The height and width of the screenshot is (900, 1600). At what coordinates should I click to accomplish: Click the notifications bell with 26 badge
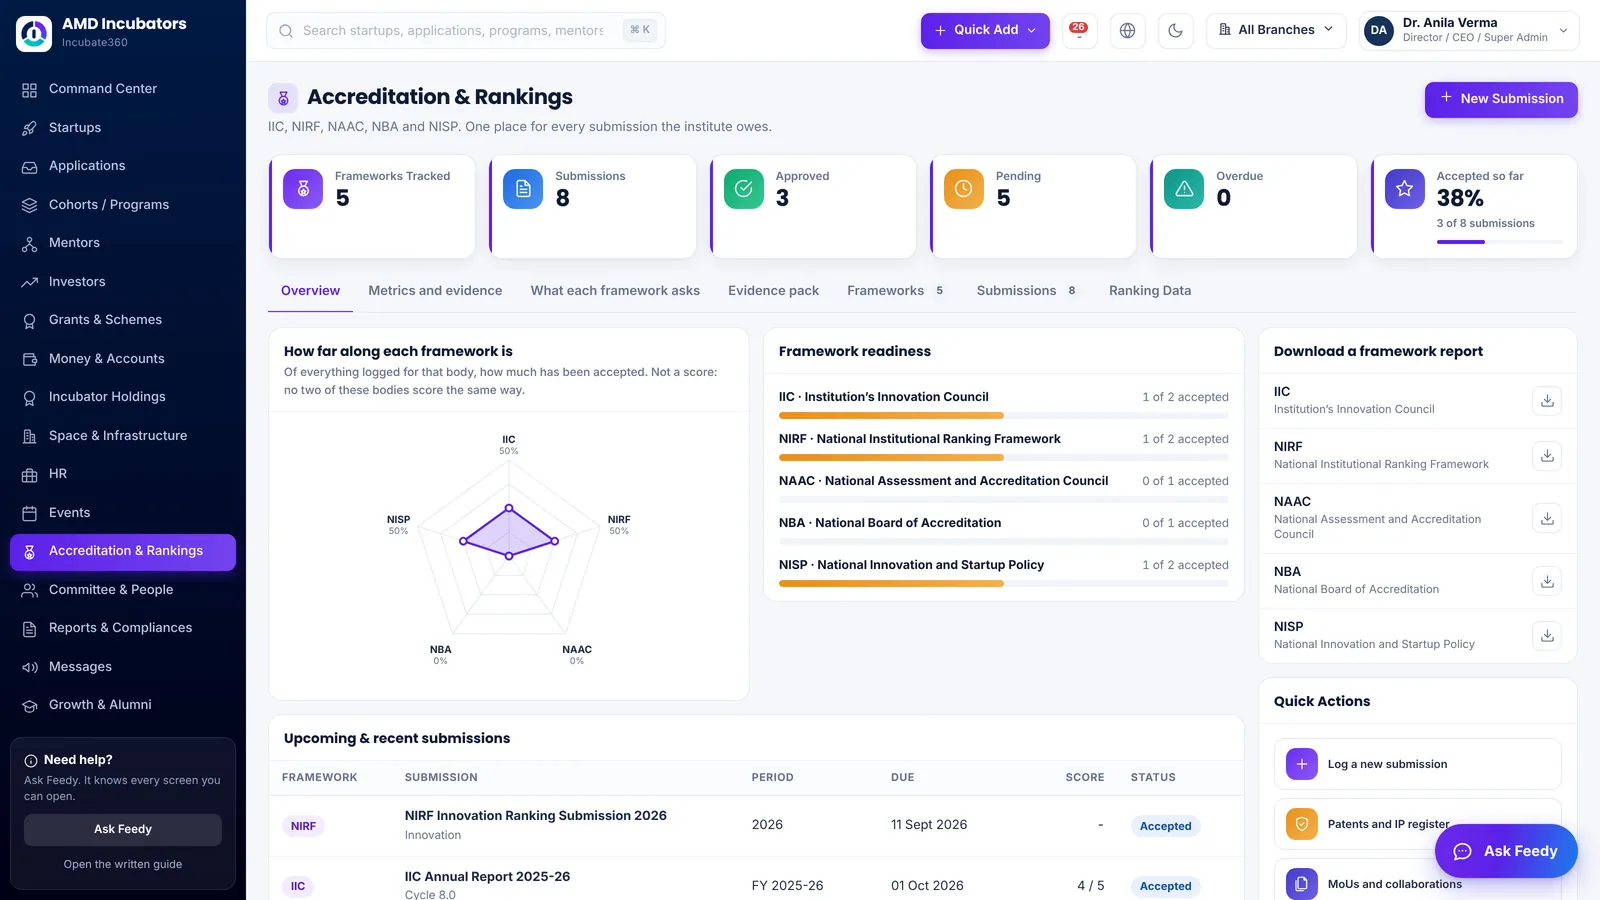tap(1079, 31)
